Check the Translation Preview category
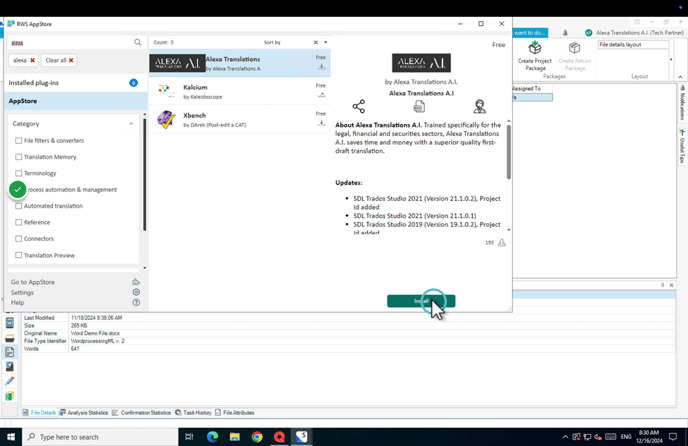This screenshot has width=688, height=446. coord(18,255)
